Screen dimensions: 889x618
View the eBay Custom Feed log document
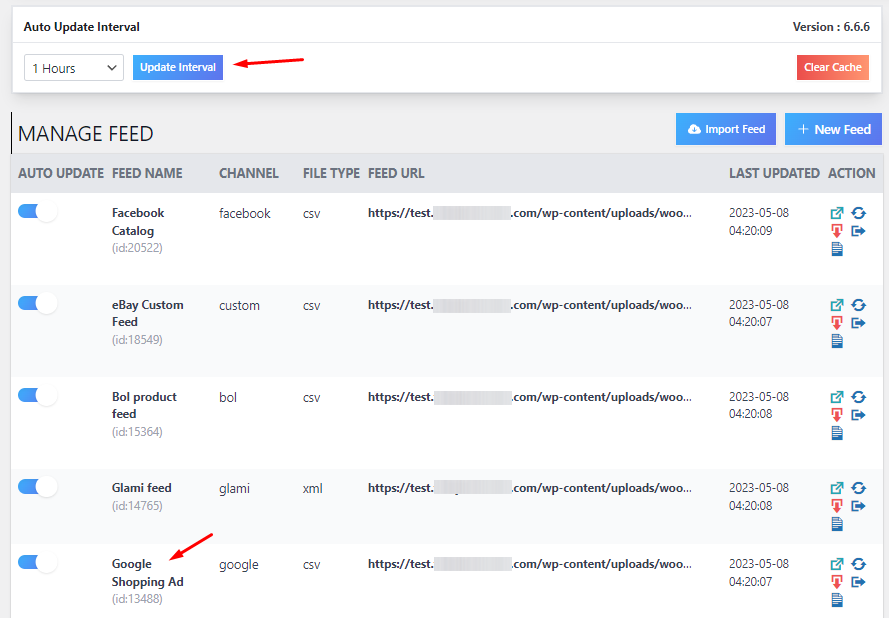pos(837,341)
